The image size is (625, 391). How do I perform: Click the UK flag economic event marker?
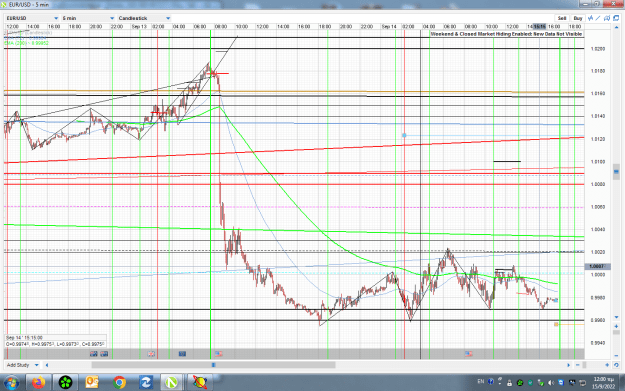[151, 354]
